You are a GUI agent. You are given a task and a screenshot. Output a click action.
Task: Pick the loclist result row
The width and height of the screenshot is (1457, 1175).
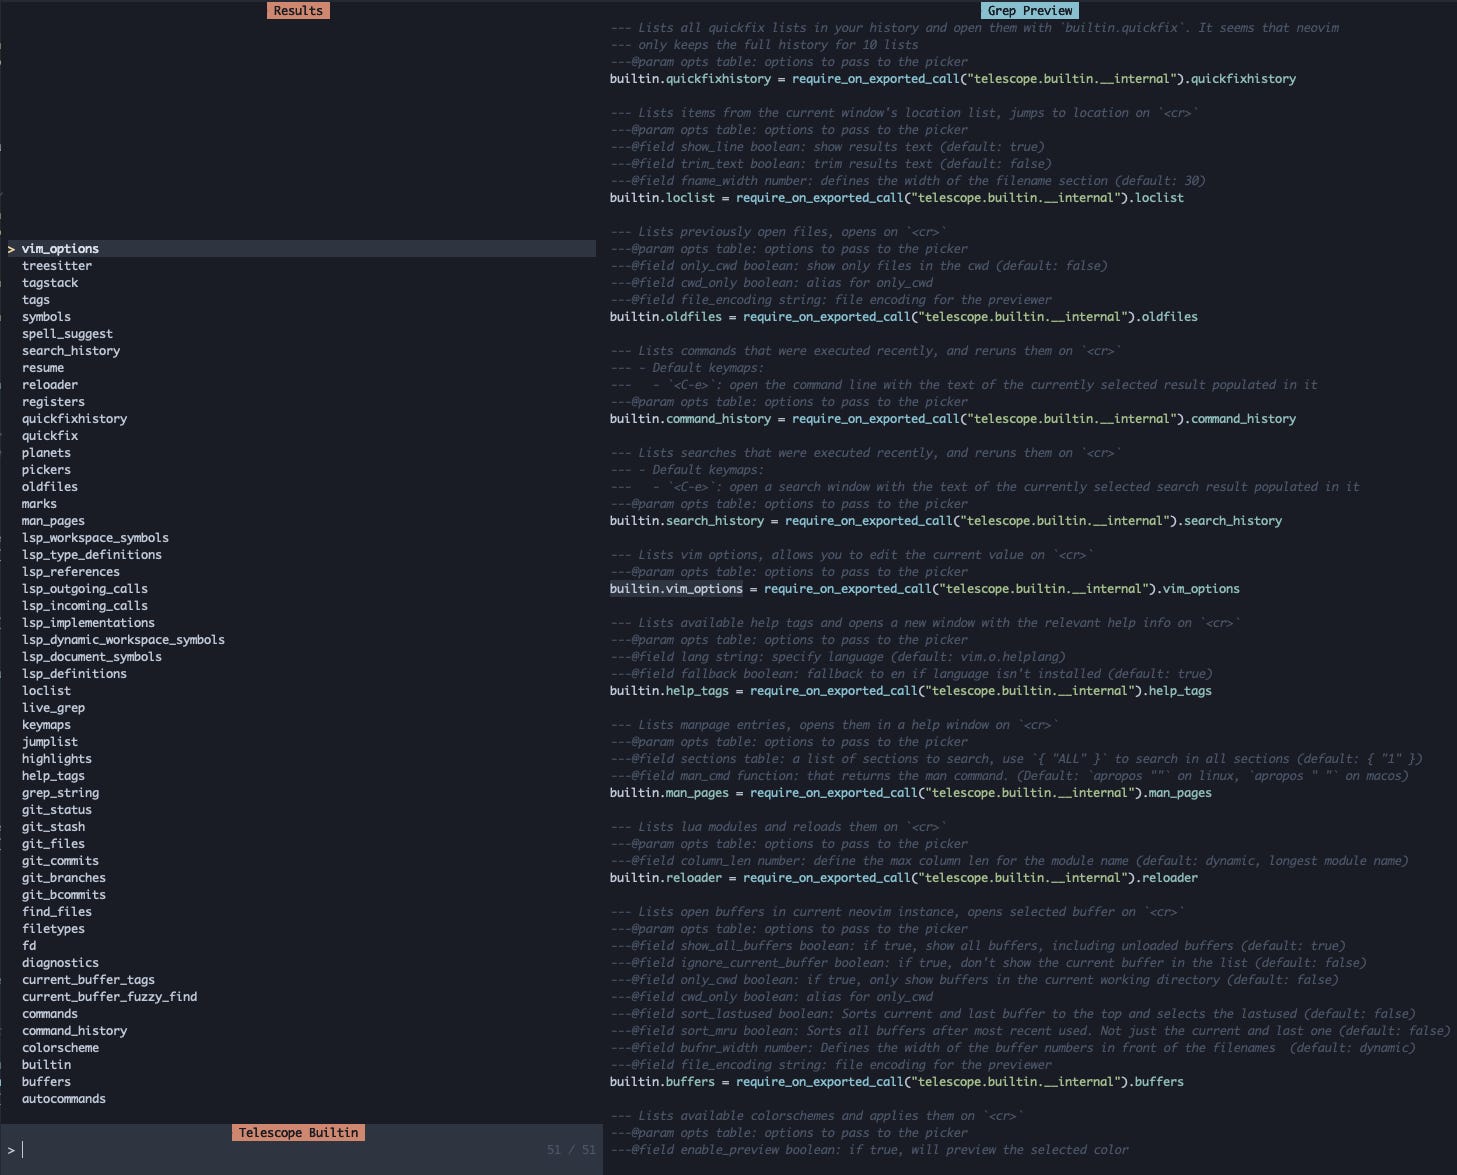point(46,691)
